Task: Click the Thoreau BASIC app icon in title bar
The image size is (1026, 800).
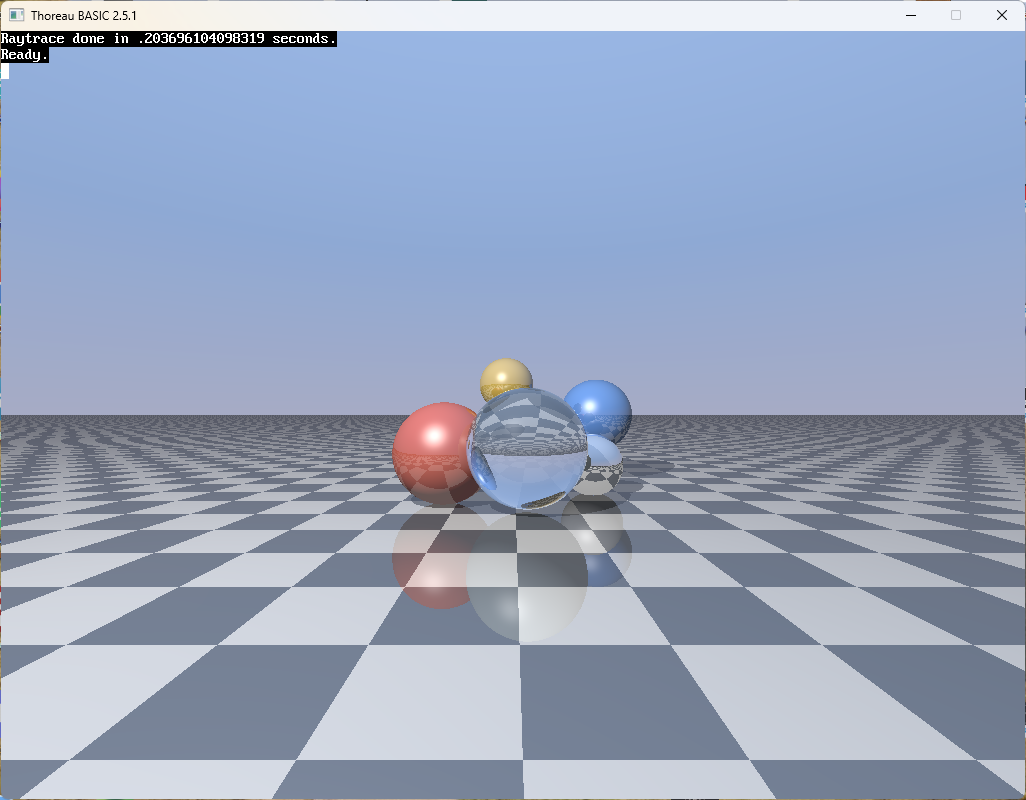Action: coord(16,15)
